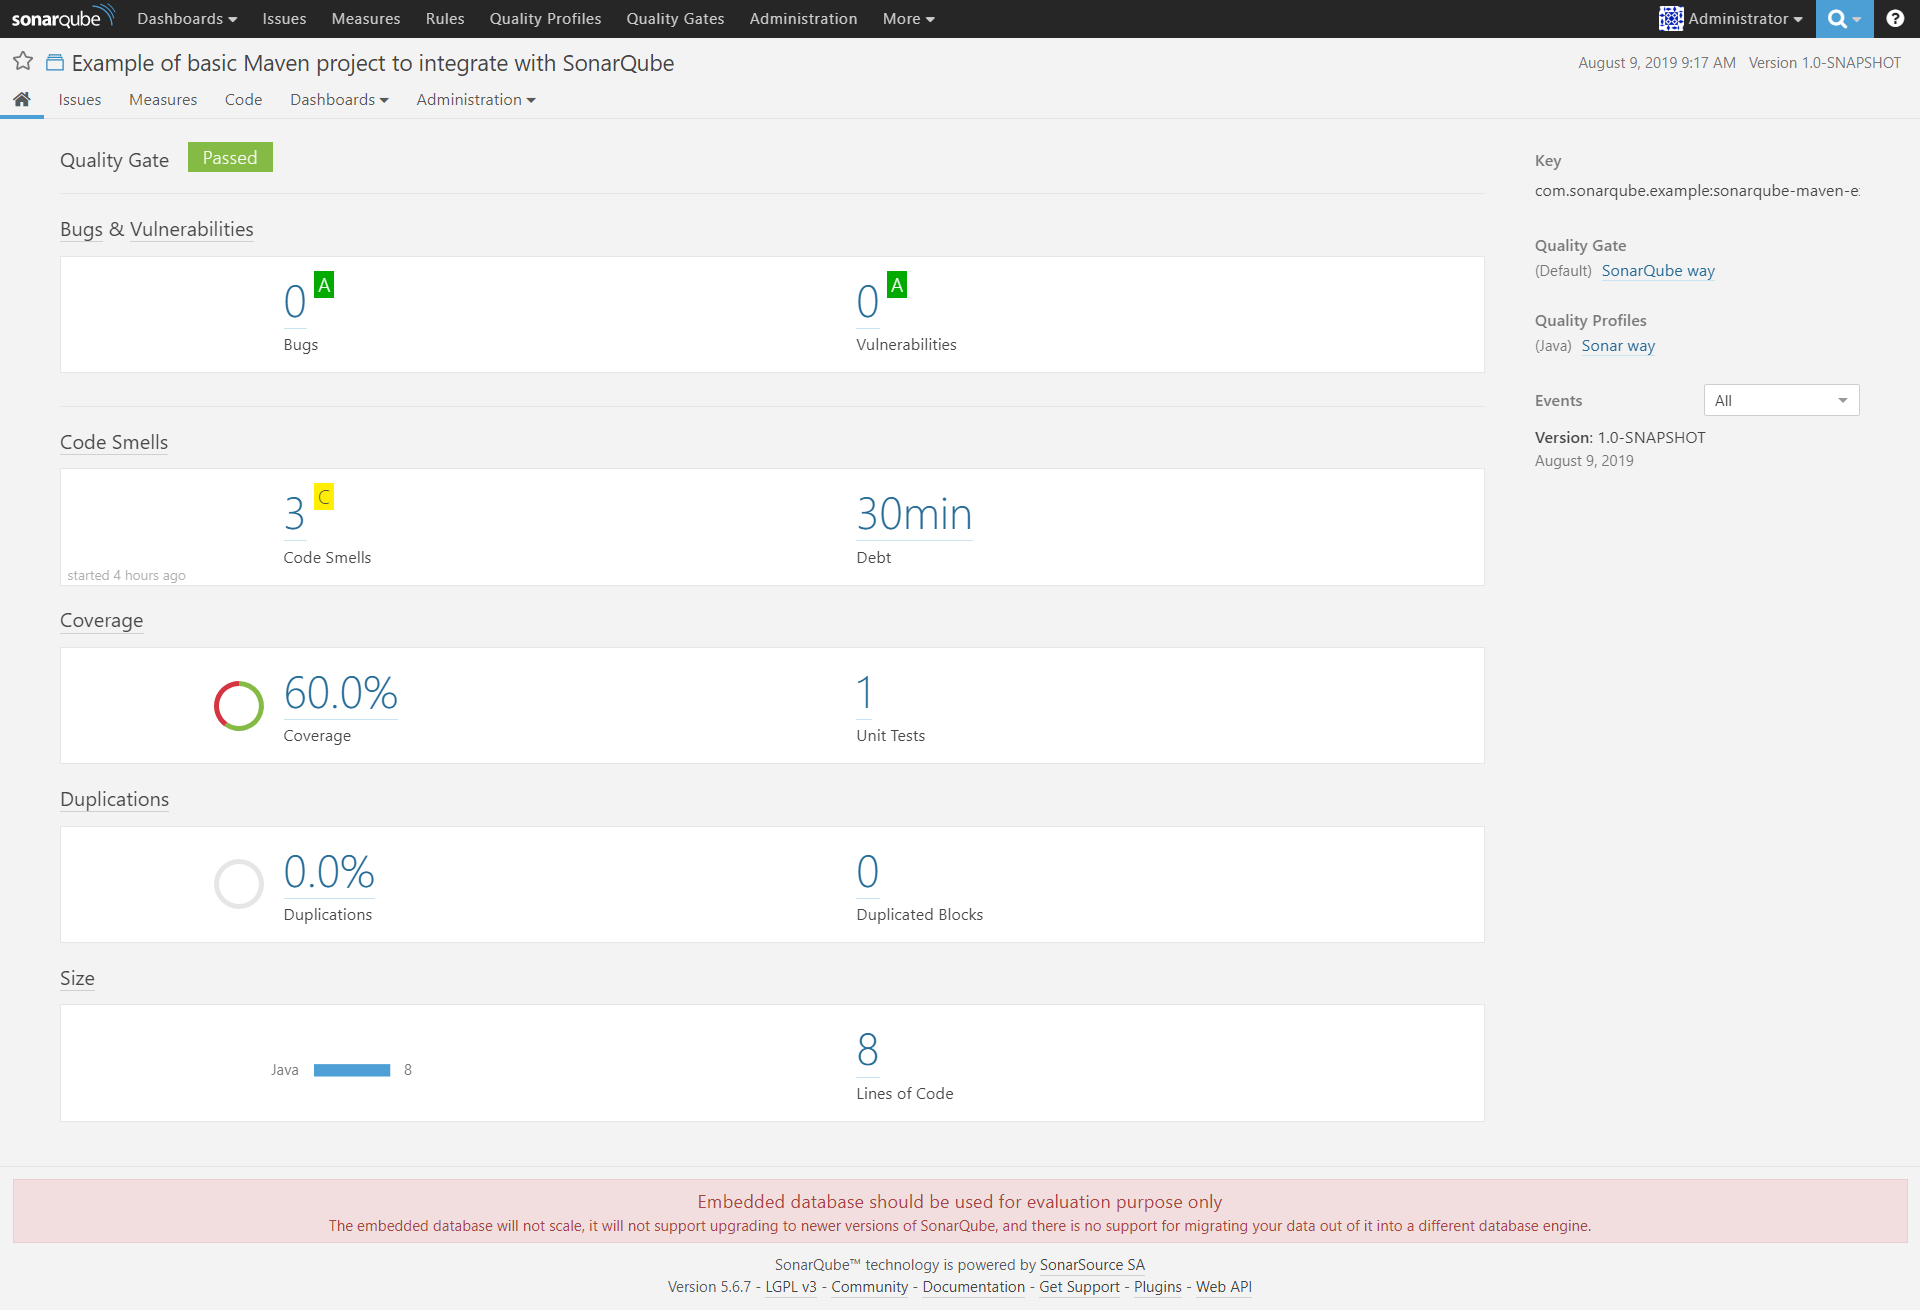
Task: Open the project Dashboards dropdown
Action: (x=338, y=99)
